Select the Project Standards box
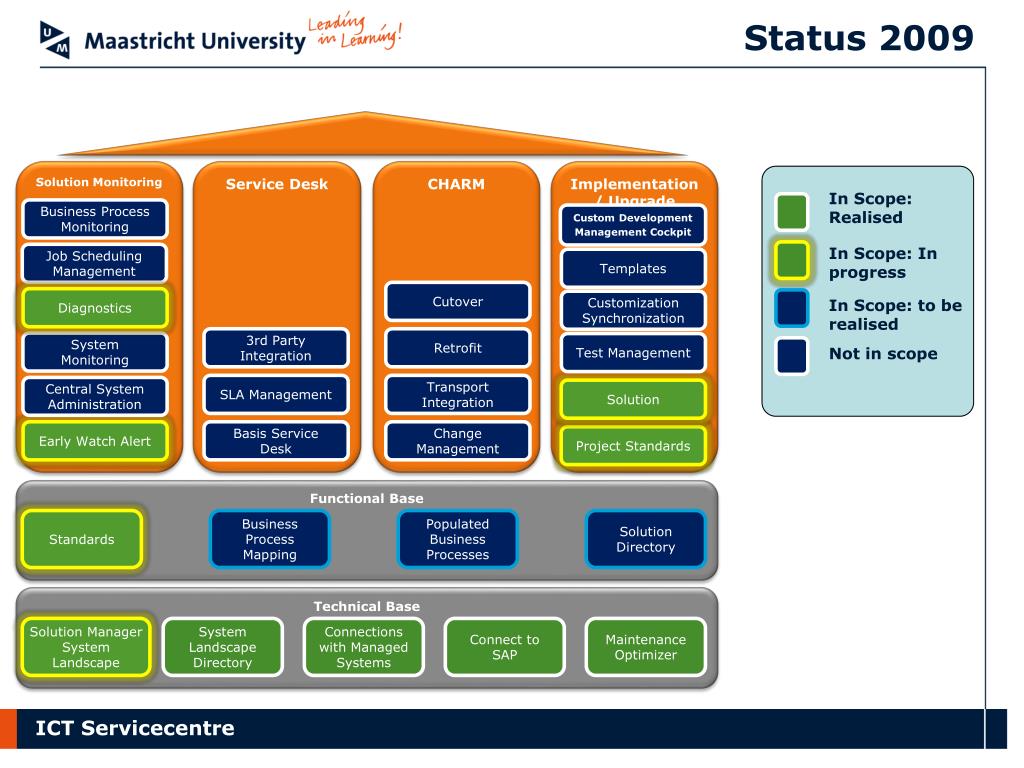Viewport: 1024px width, 768px height. point(633,446)
